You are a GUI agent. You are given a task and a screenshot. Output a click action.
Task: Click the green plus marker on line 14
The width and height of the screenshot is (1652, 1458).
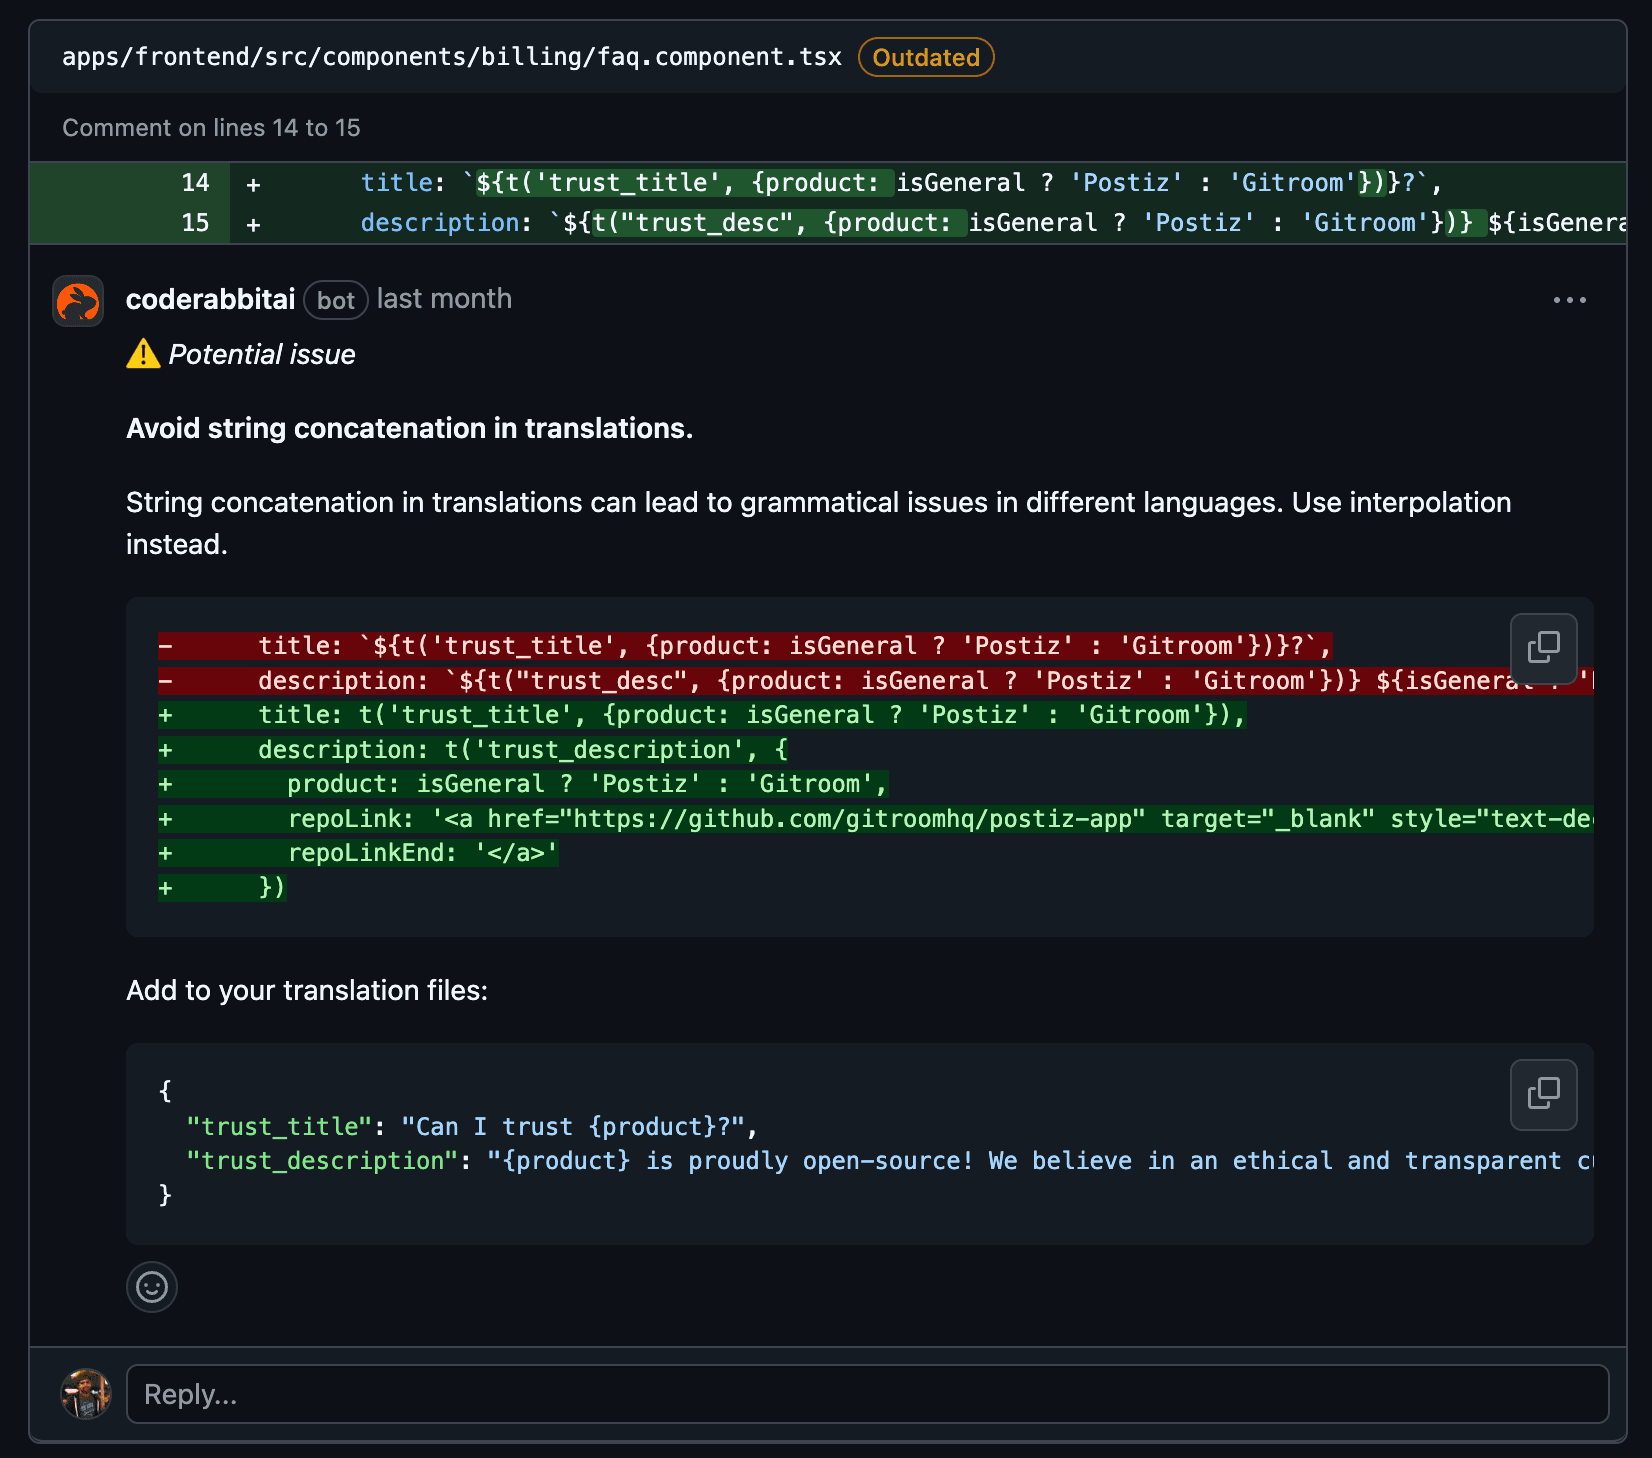[x=253, y=183]
